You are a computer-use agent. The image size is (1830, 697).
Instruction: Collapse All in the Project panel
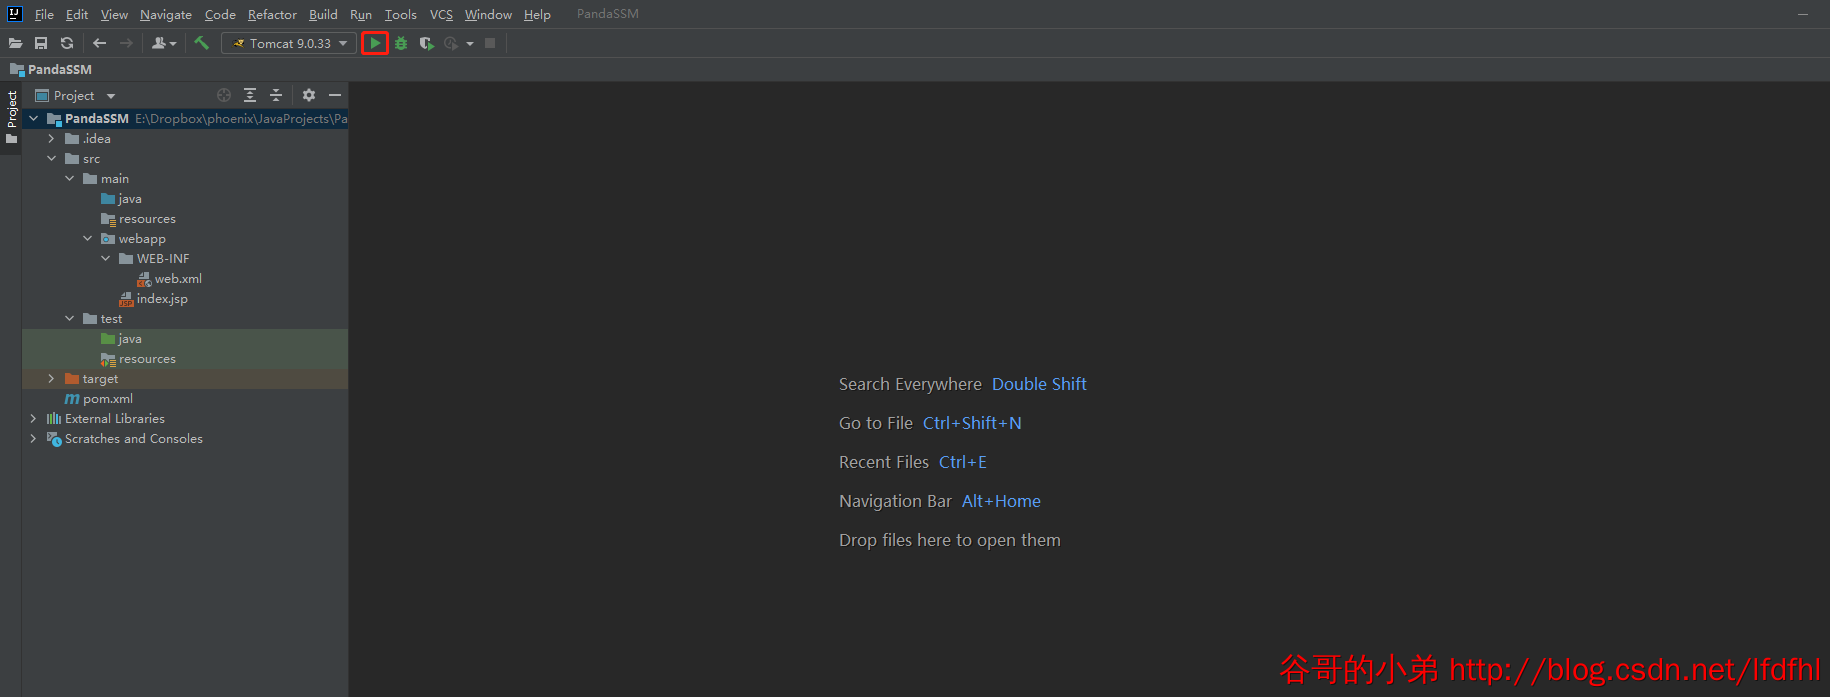[276, 95]
